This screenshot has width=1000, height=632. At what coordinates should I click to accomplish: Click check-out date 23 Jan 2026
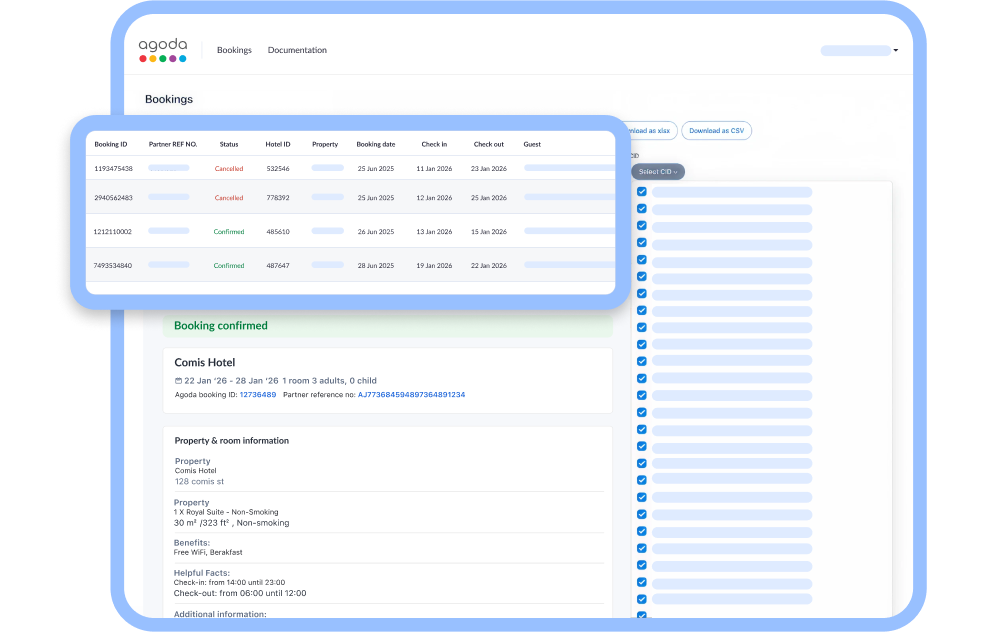point(489,168)
